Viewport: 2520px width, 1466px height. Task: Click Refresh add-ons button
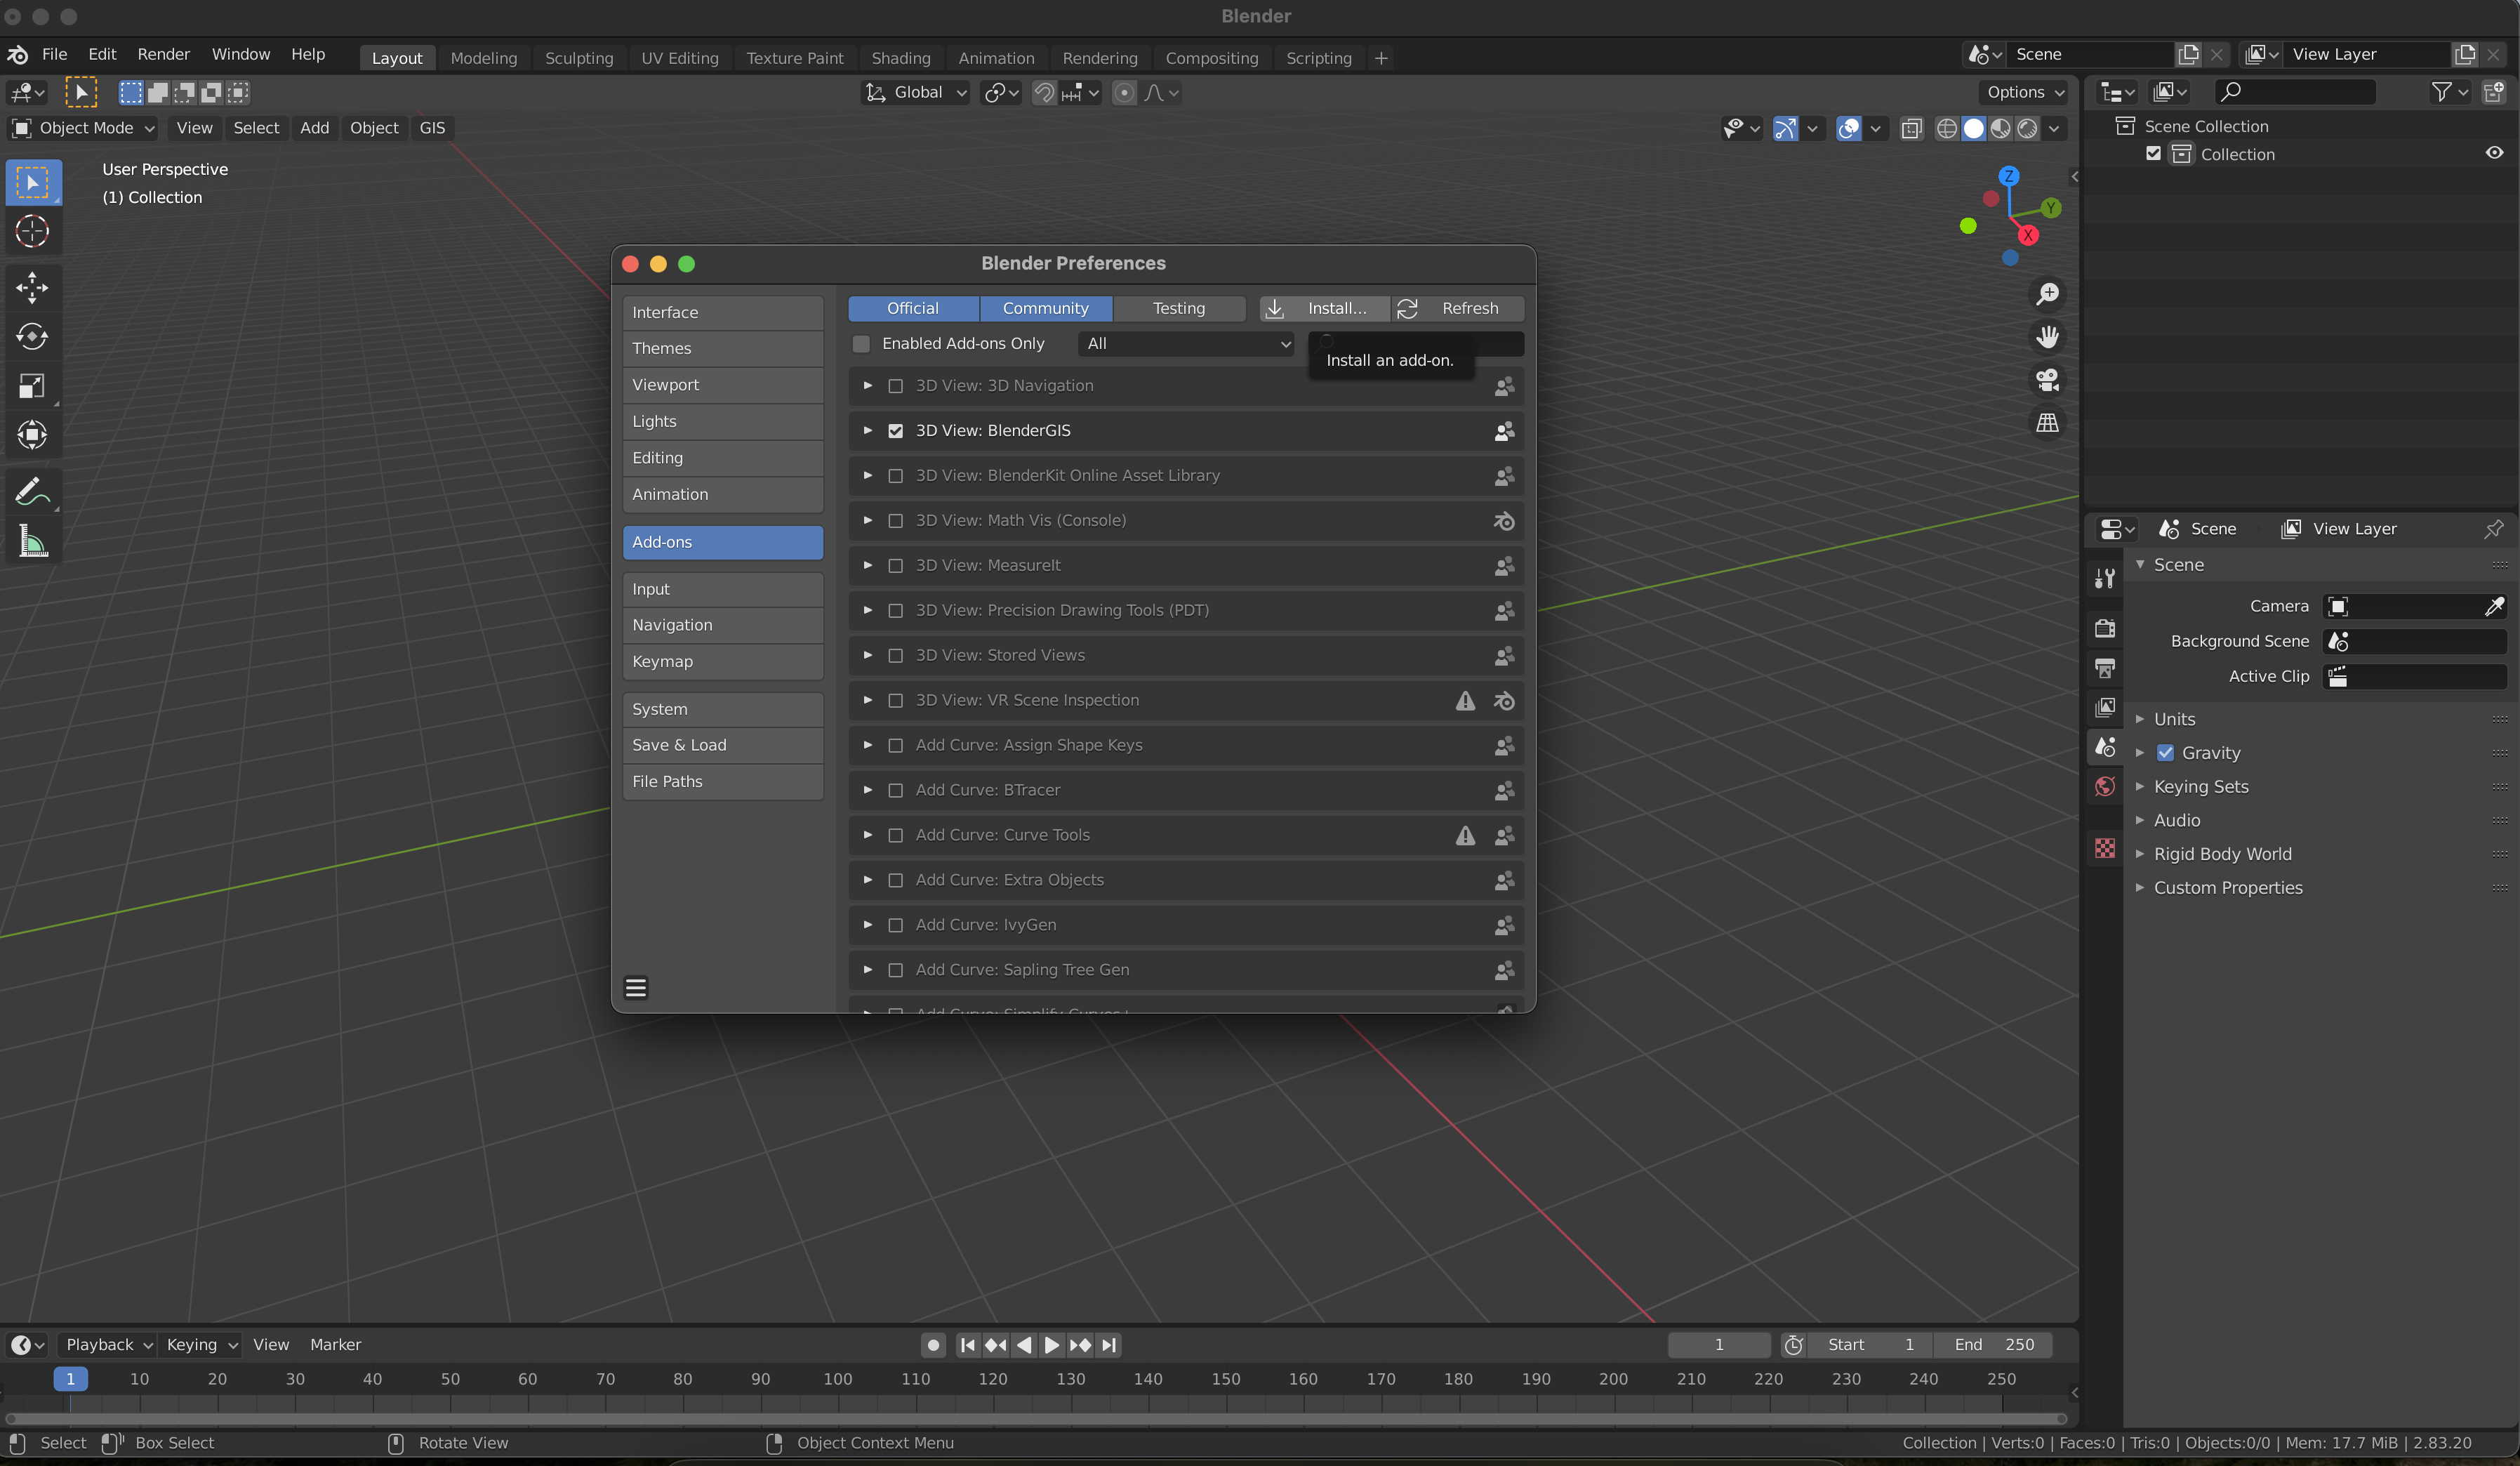1459,309
